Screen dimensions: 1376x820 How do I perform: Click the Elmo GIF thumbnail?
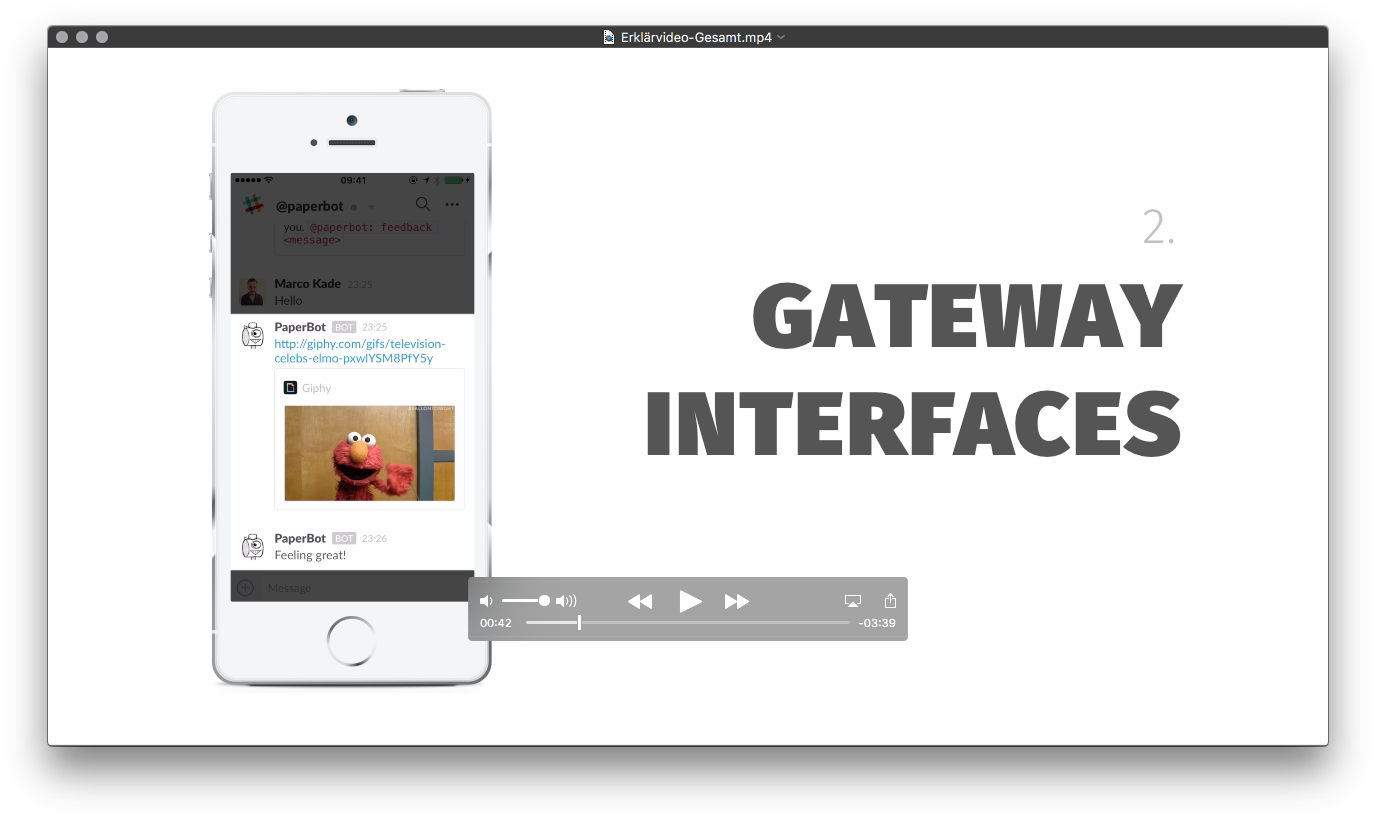(x=369, y=452)
